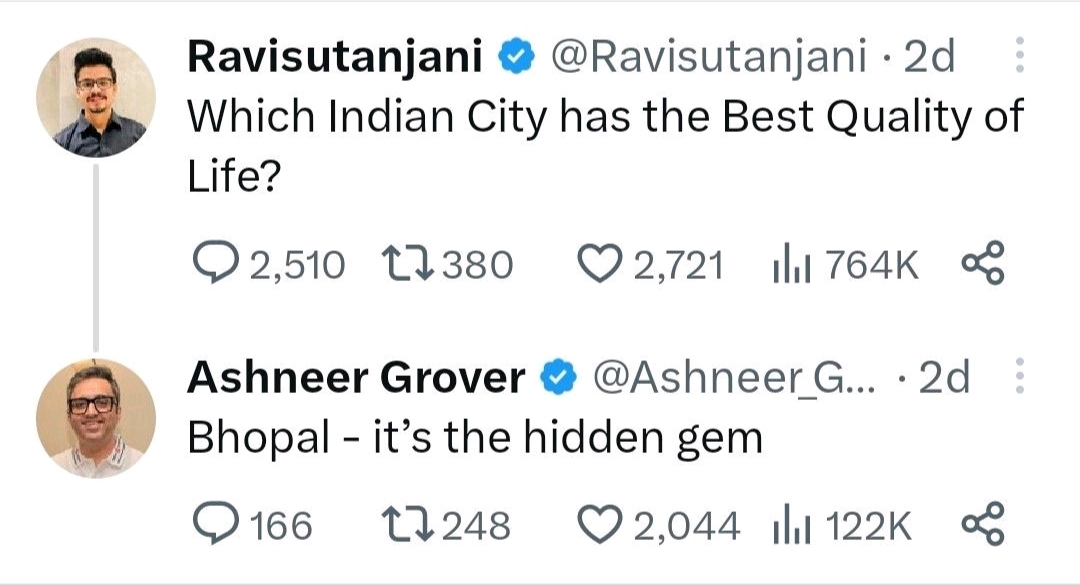This screenshot has height=585, width=1080.
Task: View analytics of Ravisutanjani's tweet
Action: click(x=789, y=265)
